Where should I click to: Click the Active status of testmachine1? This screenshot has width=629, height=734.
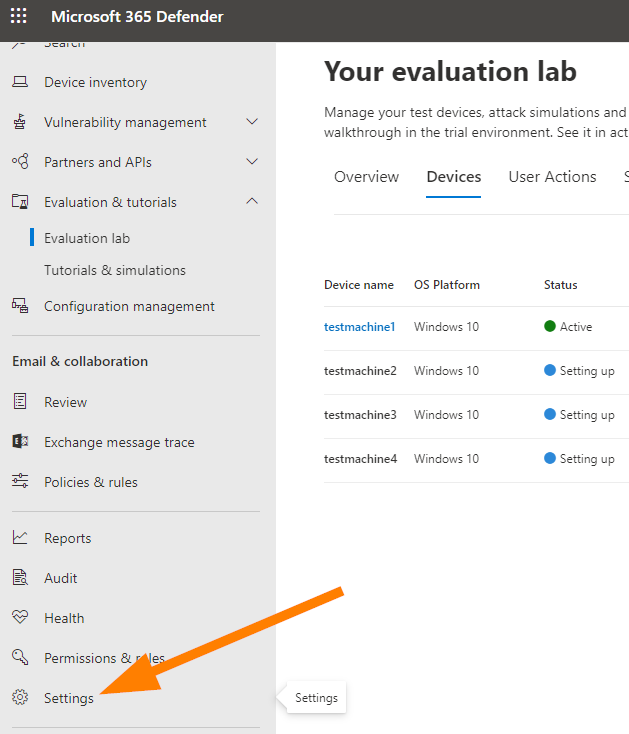568,326
